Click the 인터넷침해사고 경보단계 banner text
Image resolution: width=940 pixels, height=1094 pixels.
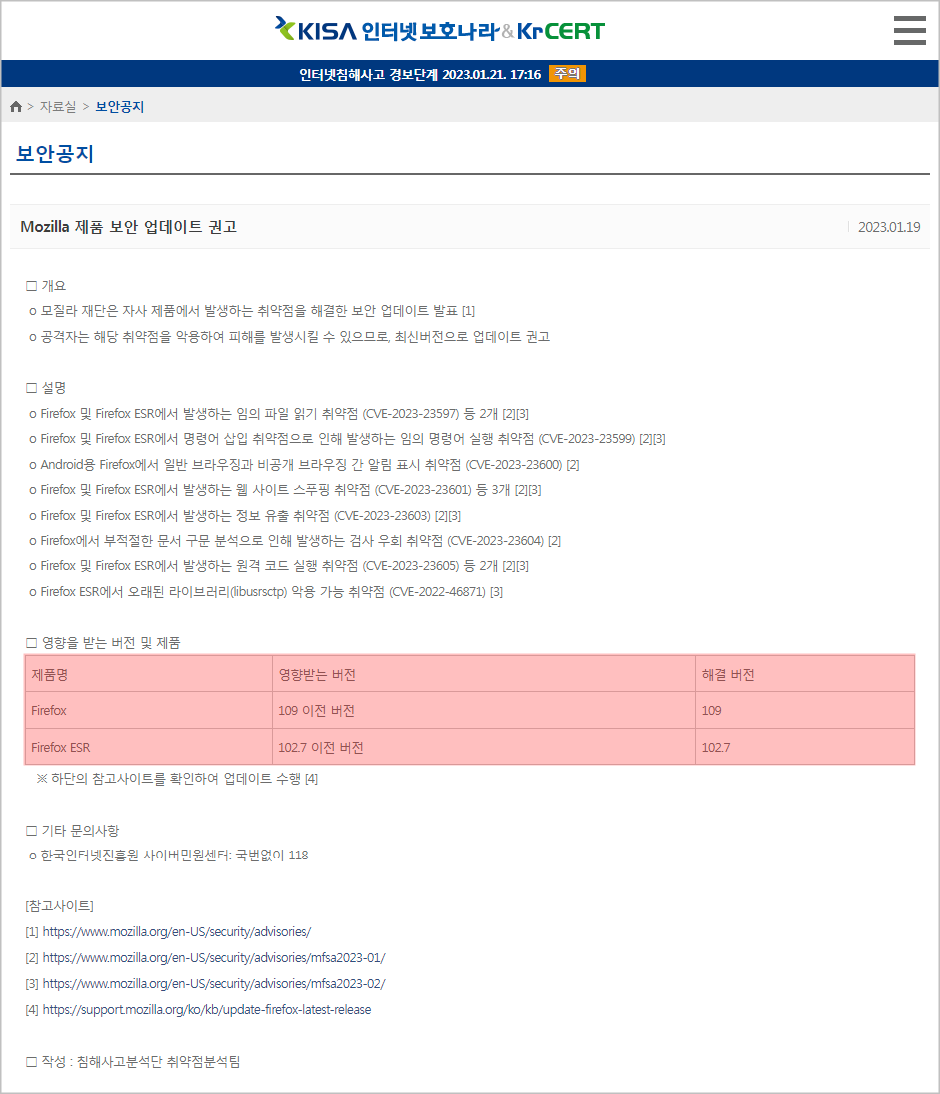pos(419,74)
